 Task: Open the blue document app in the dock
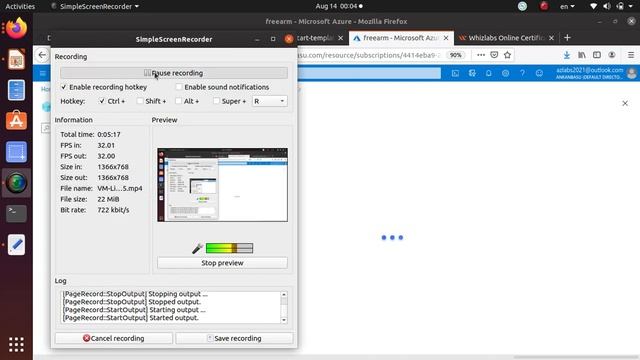coord(16,90)
